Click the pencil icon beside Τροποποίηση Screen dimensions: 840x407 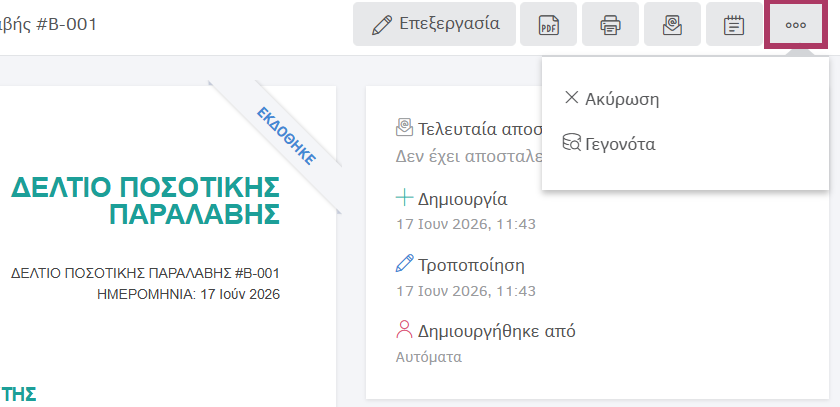(x=404, y=263)
